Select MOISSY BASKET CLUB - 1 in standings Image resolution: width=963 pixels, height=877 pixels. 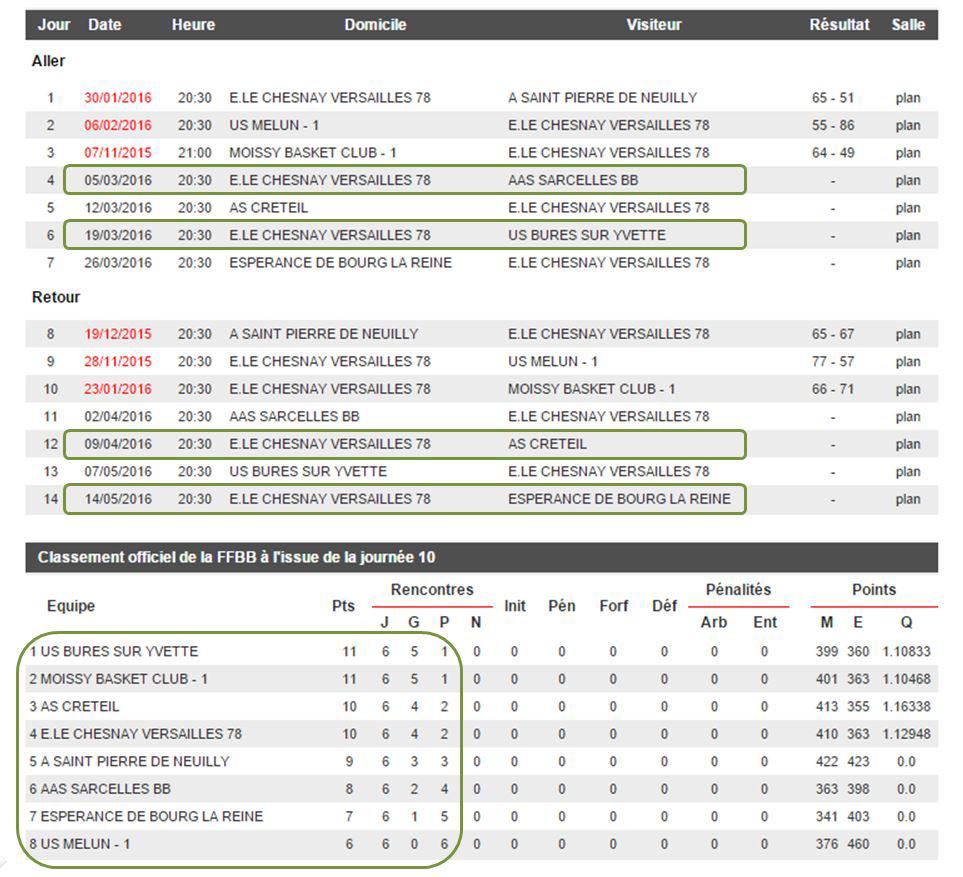124,679
